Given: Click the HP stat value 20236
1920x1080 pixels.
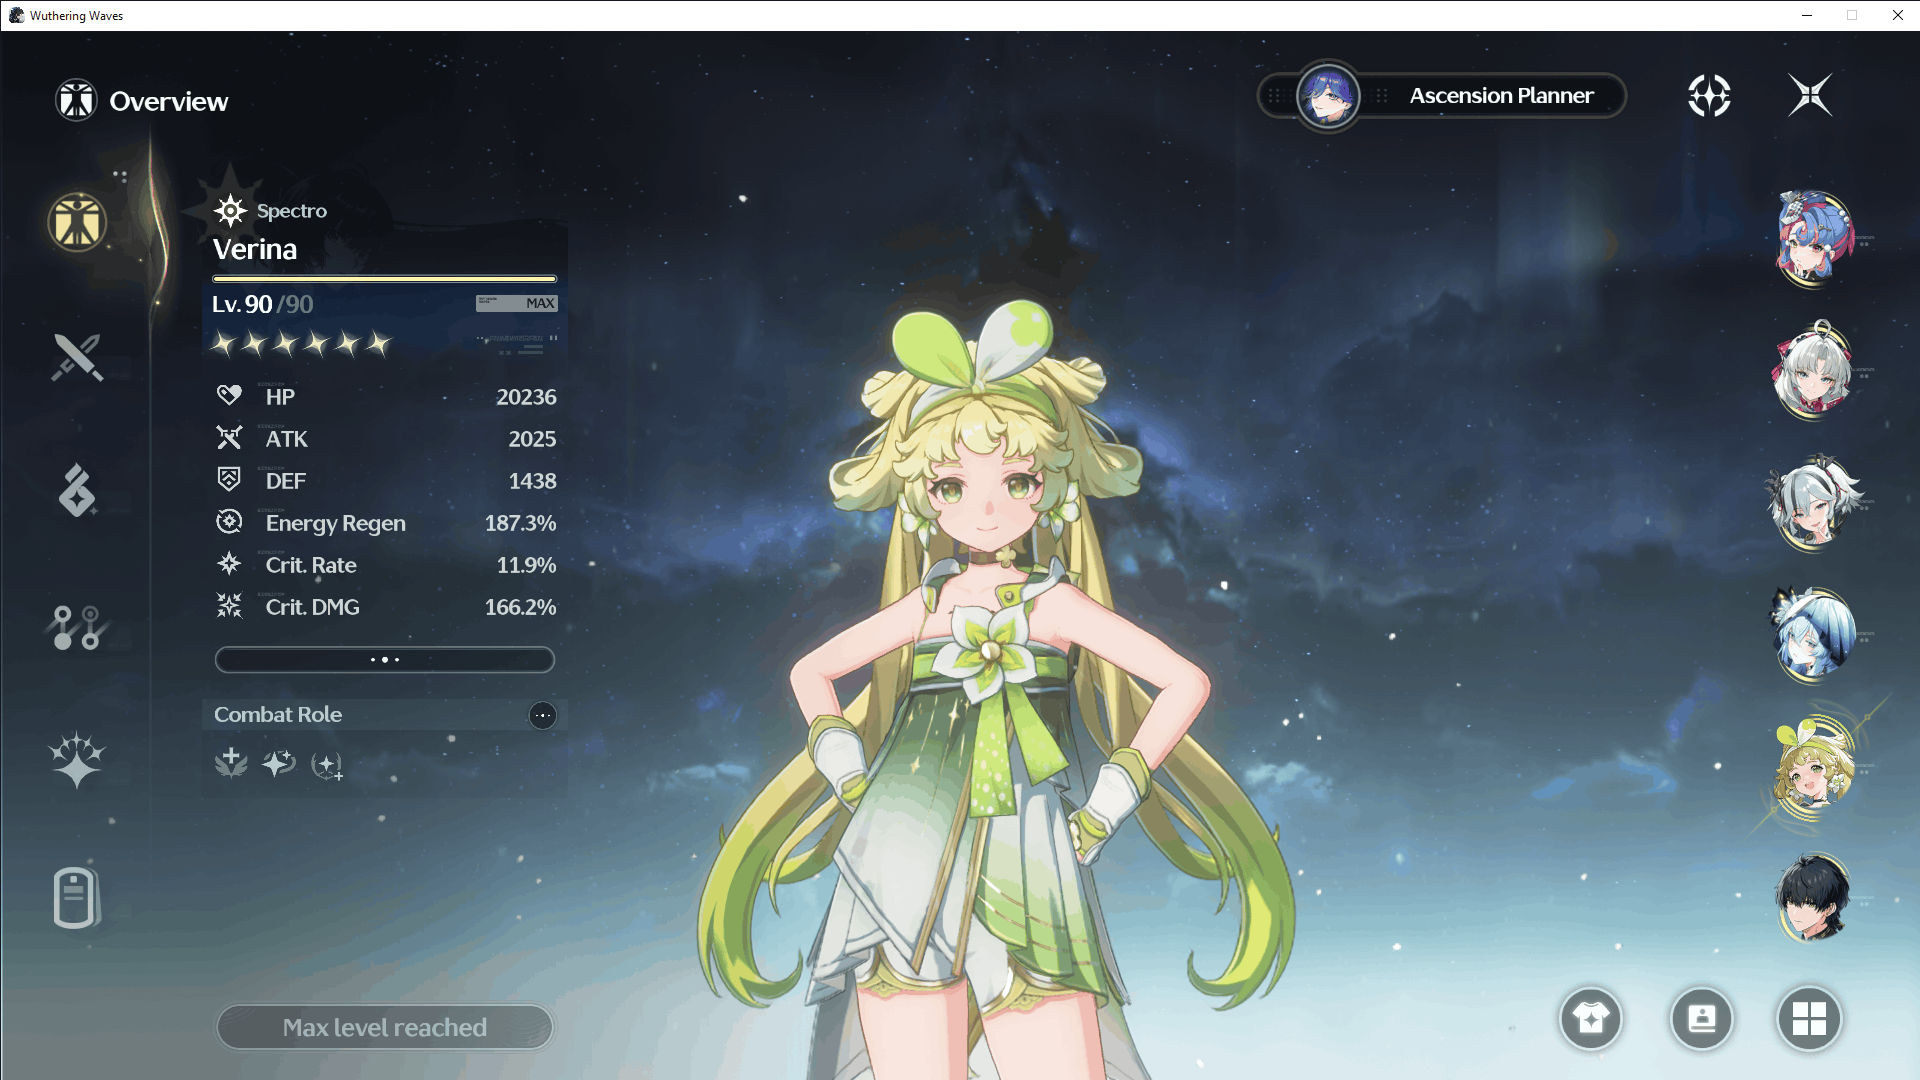Looking at the screenshot, I should click(526, 397).
